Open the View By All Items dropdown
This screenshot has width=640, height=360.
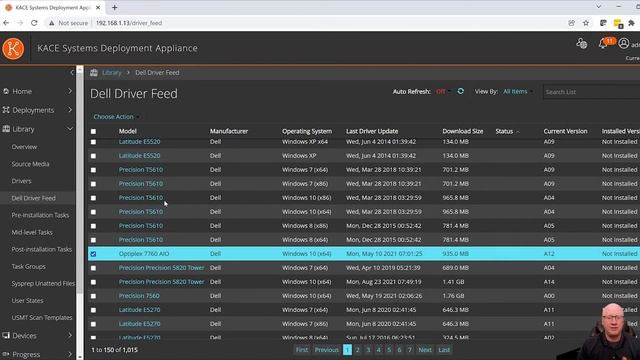coord(518,91)
